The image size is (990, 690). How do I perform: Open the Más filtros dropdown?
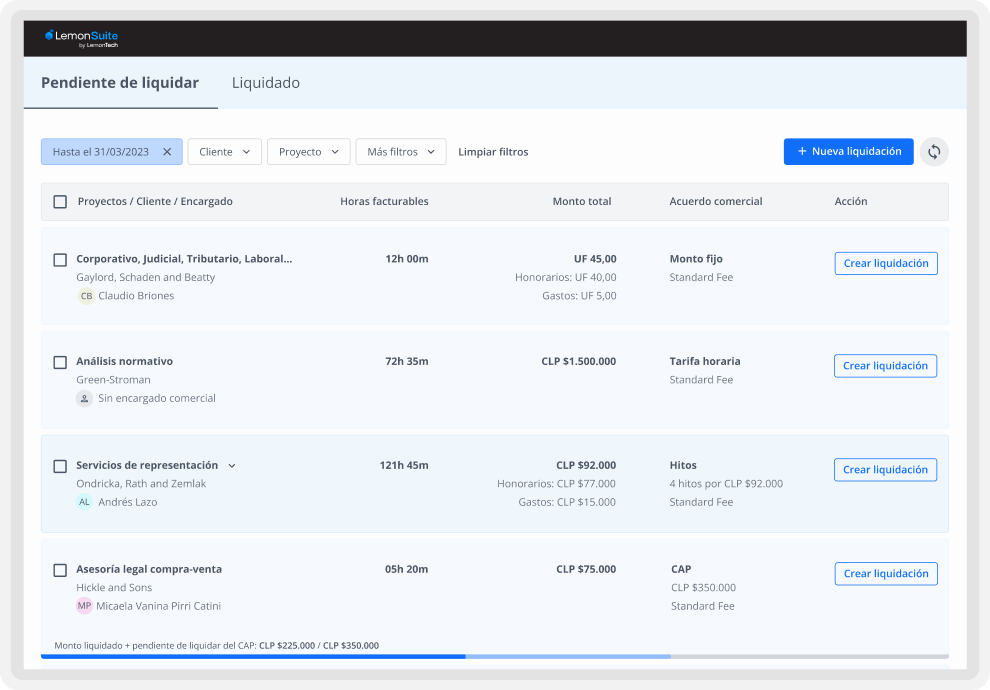[401, 152]
